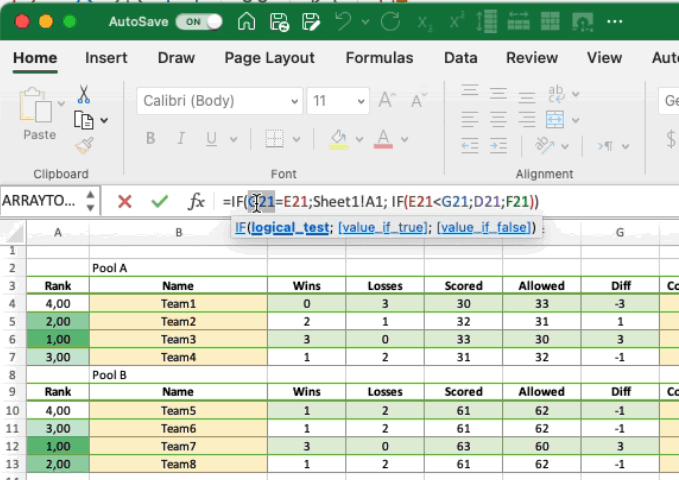Cancel formula entry with red X
Viewport: 679px width, 480px height.
tap(124, 201)
